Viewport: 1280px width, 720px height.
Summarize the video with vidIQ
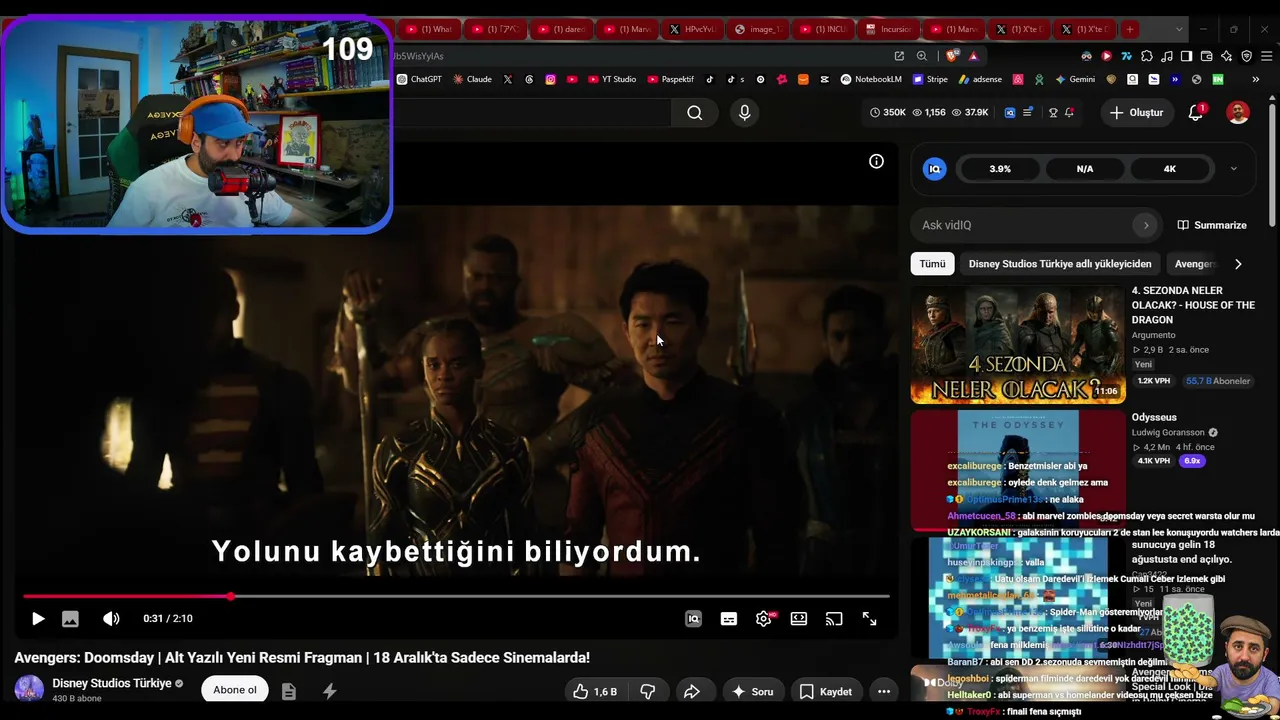point(1212,225)
